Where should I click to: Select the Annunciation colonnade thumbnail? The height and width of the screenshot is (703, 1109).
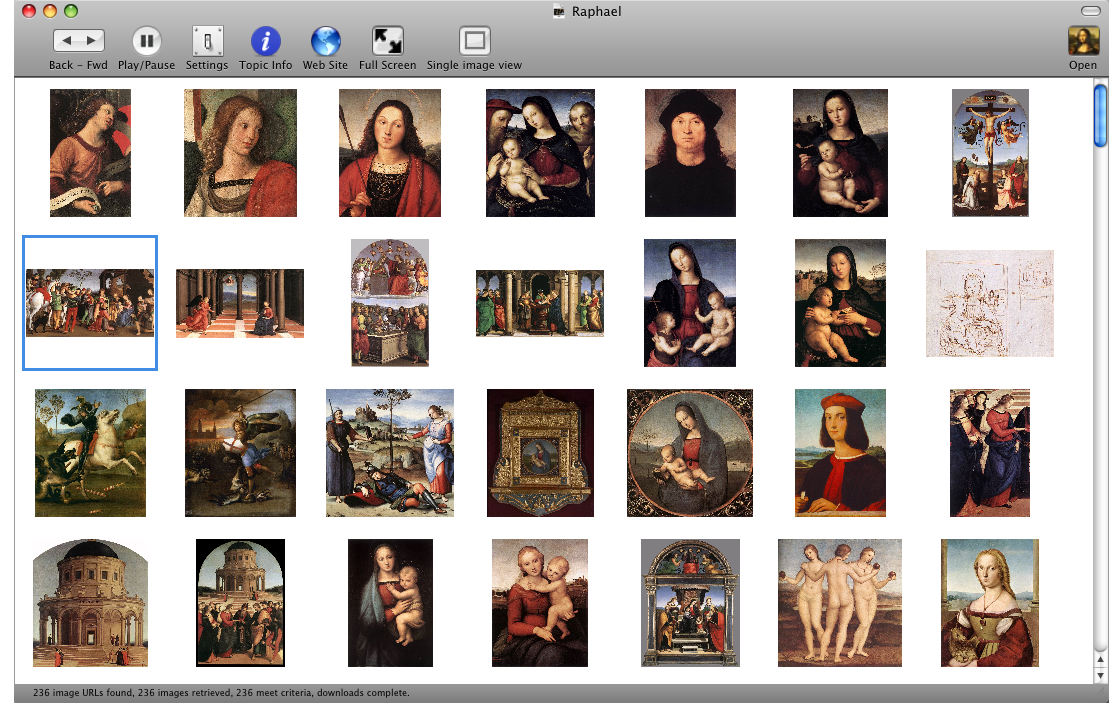pos(240,303)
